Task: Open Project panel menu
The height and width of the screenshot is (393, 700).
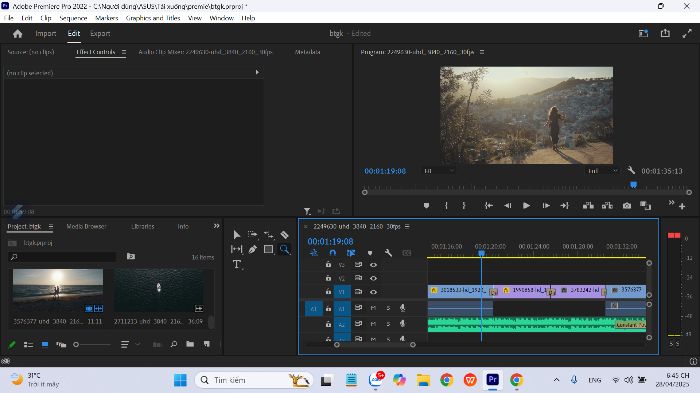Action: 50,227
